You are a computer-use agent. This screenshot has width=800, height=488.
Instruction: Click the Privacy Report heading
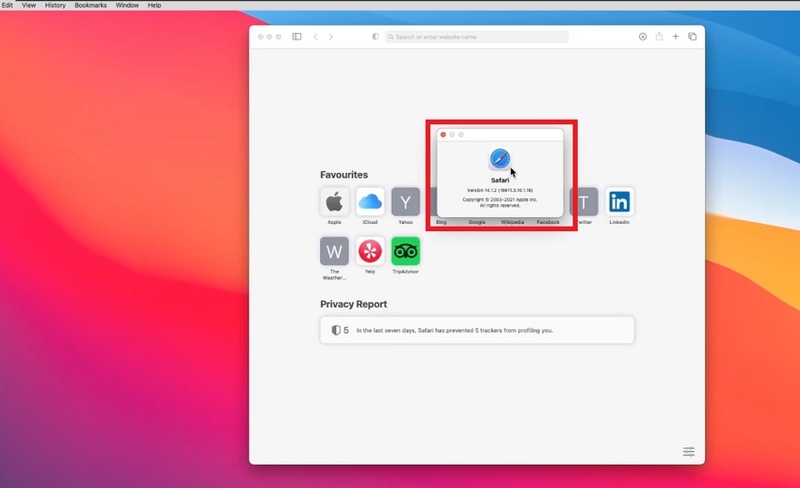tap(354, 304)
